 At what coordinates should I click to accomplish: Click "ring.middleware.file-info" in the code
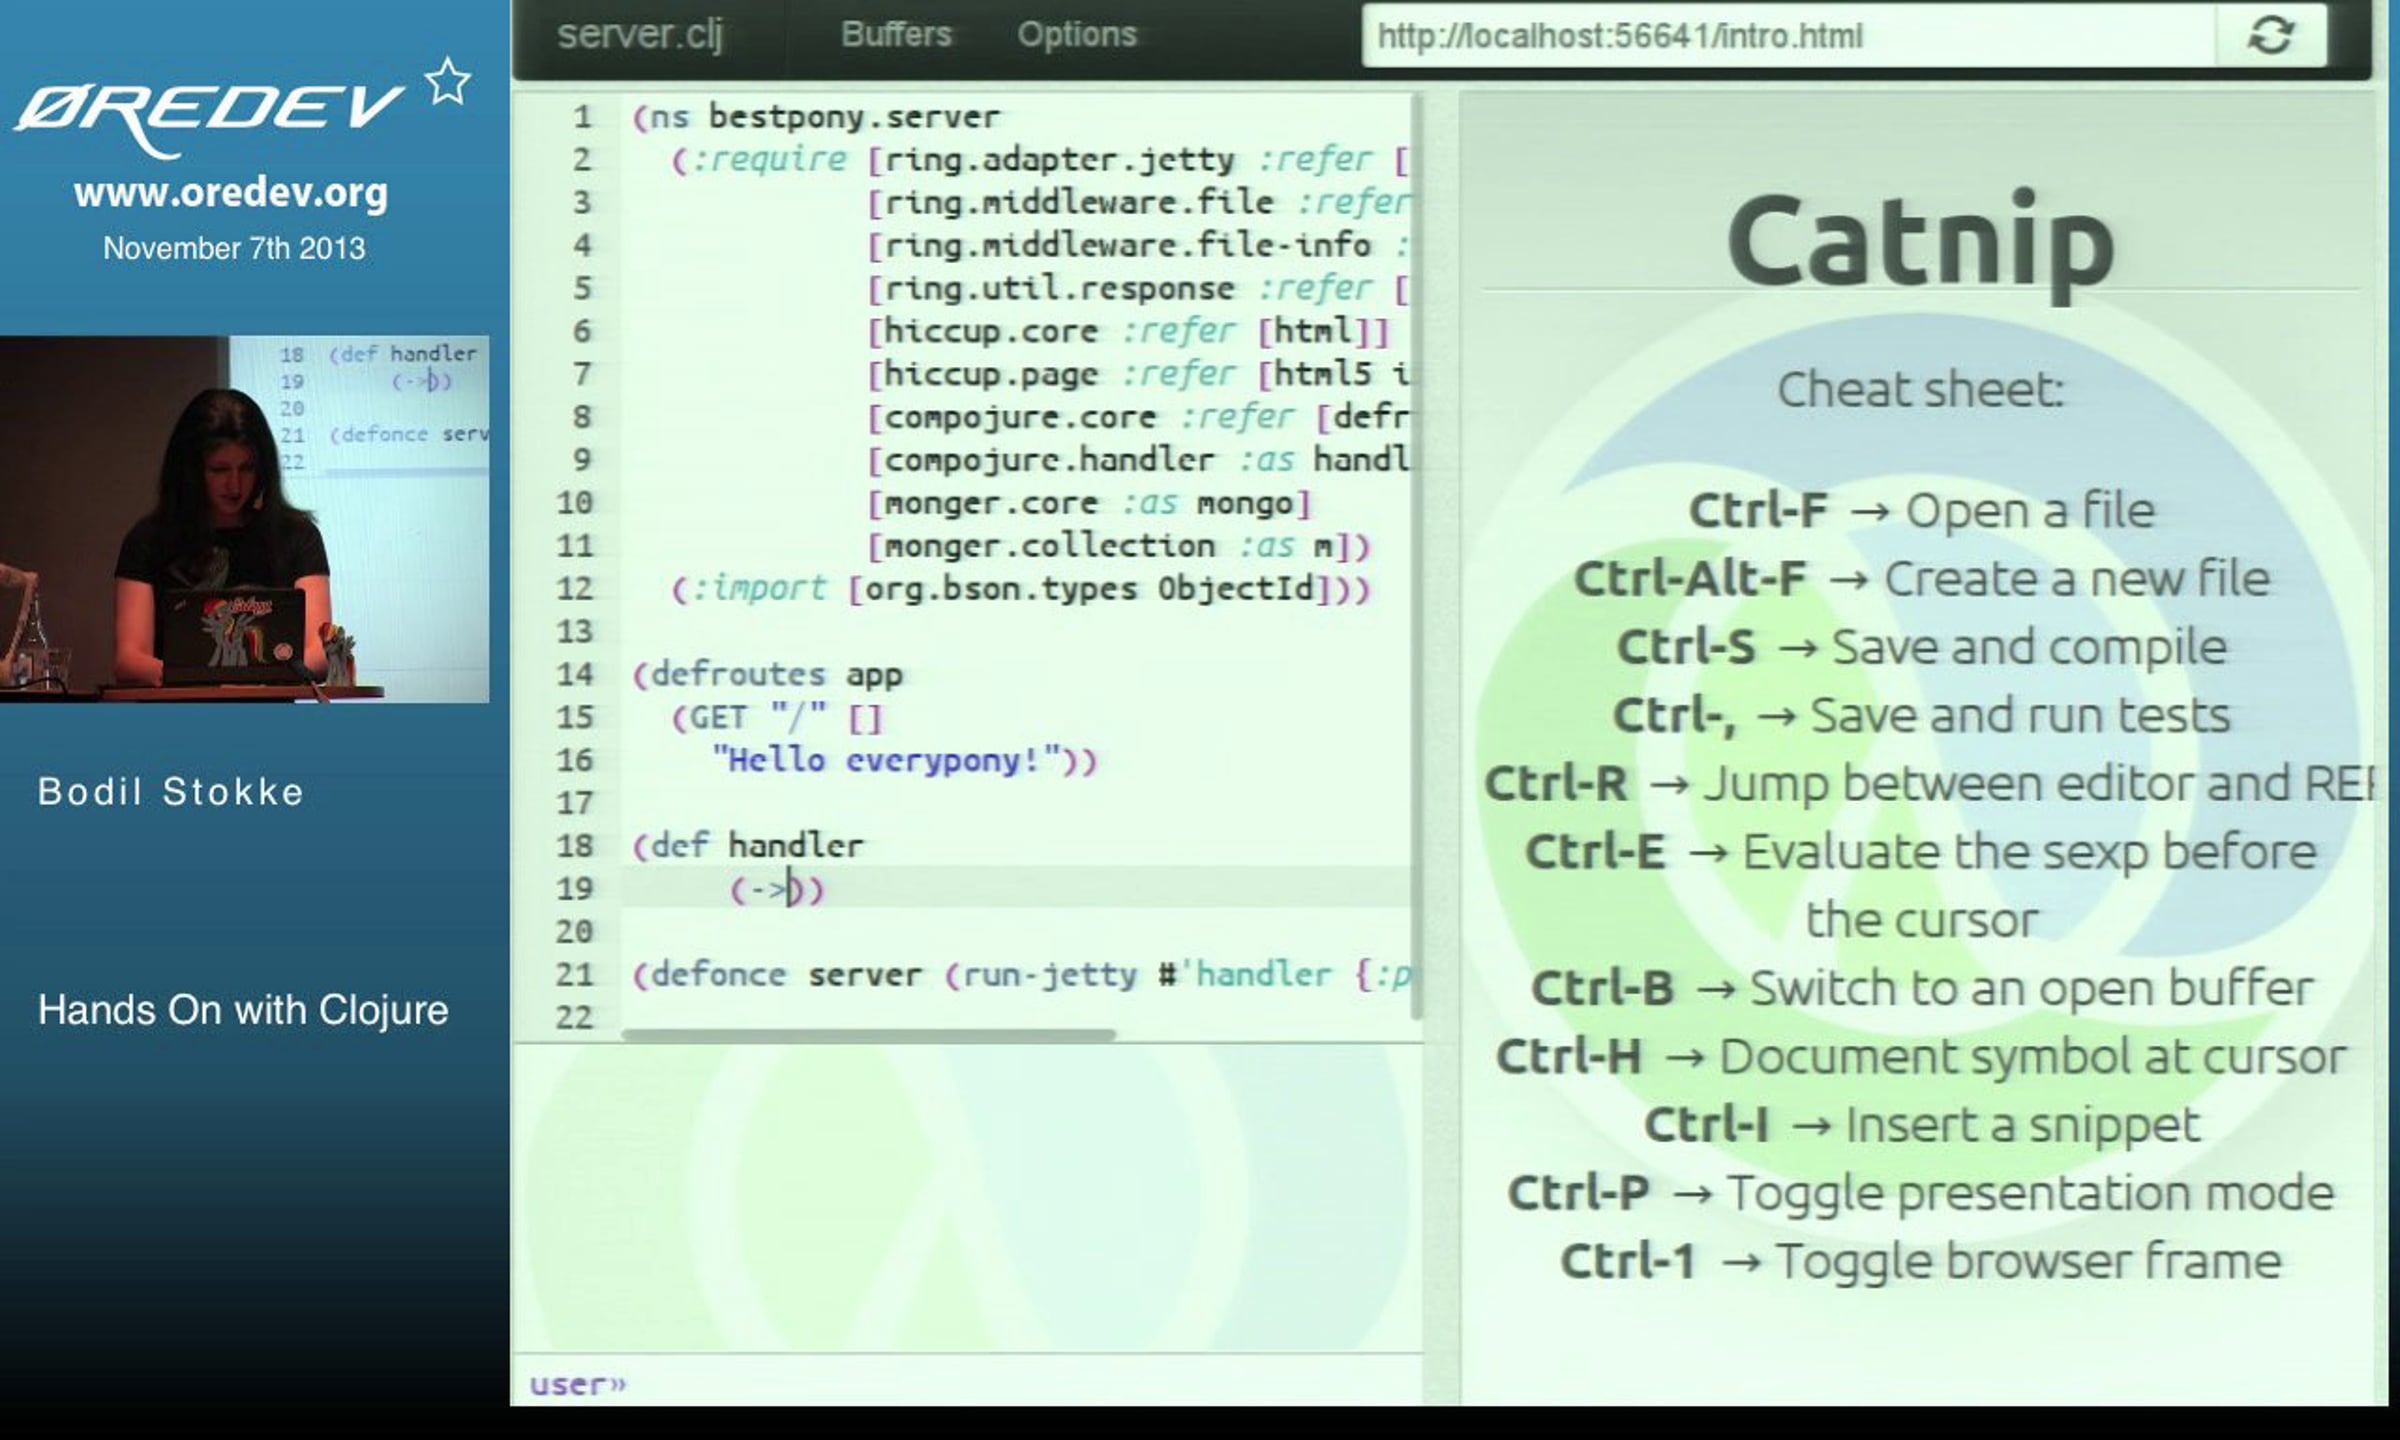1128,245
